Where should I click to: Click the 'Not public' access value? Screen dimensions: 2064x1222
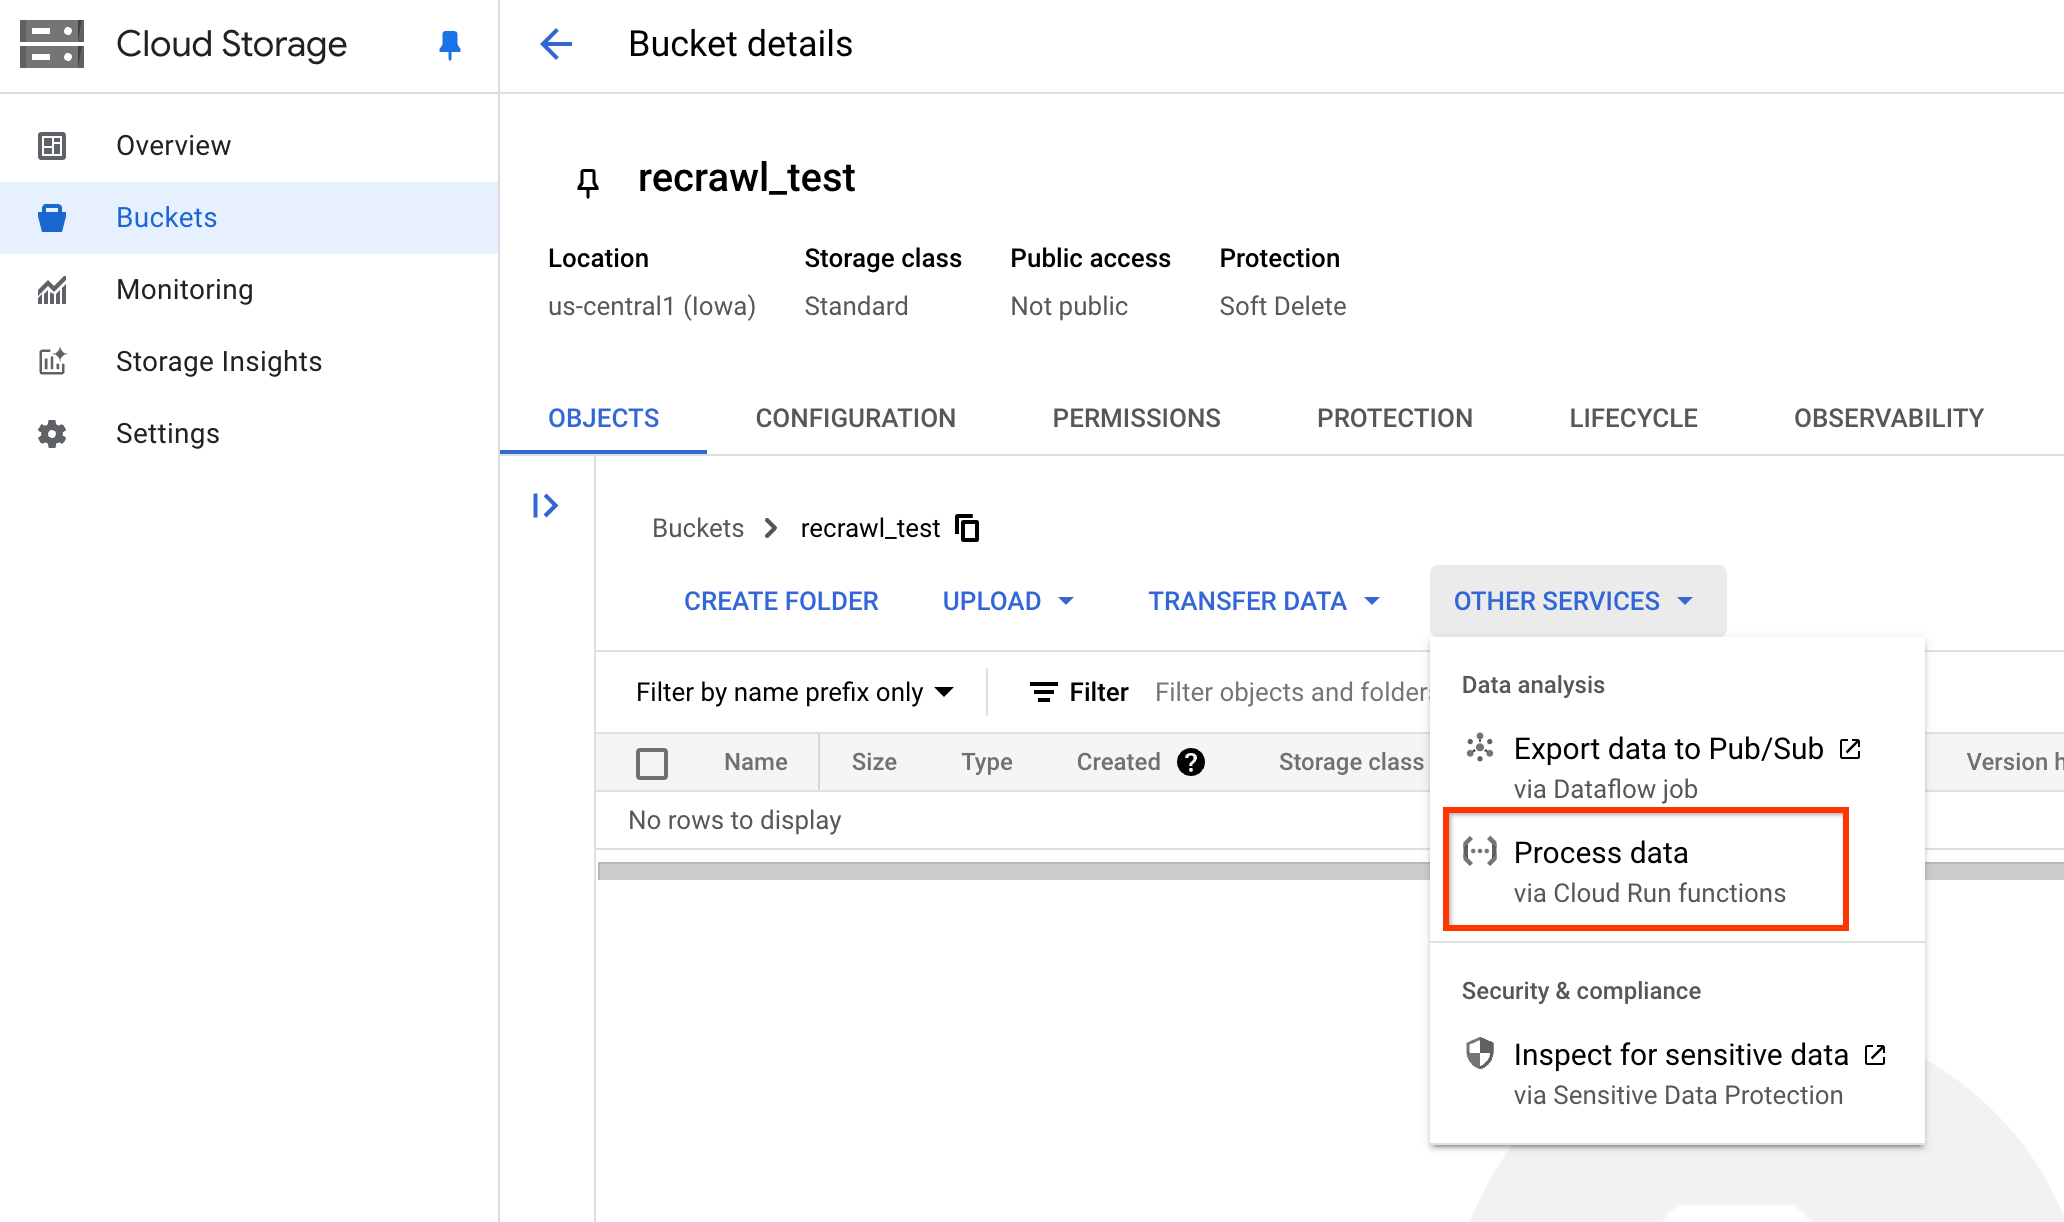tap(1069, 306)
